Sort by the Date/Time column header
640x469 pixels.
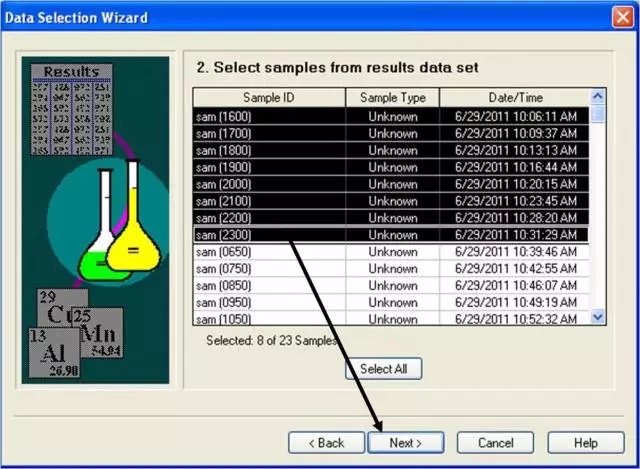(514, 97)
